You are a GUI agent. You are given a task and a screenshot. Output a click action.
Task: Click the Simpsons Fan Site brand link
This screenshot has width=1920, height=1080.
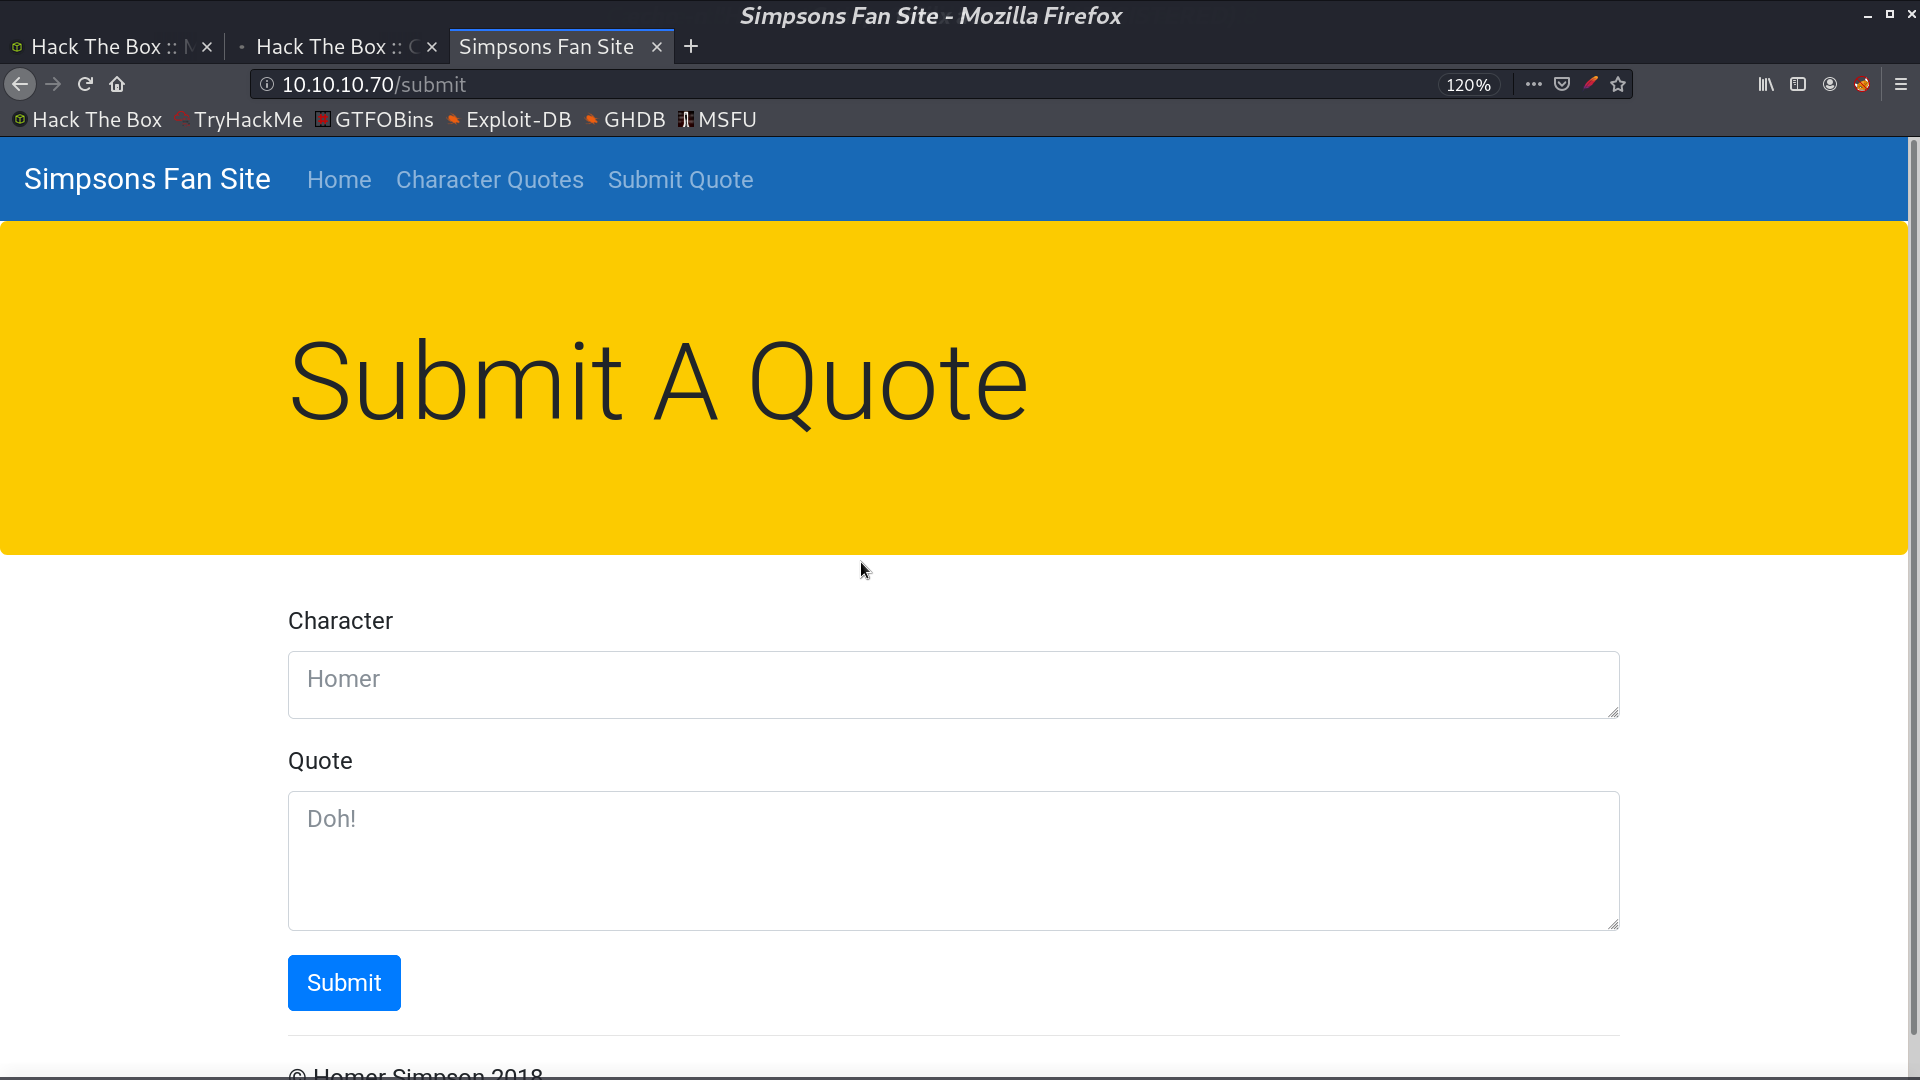(x=147, y=180)
